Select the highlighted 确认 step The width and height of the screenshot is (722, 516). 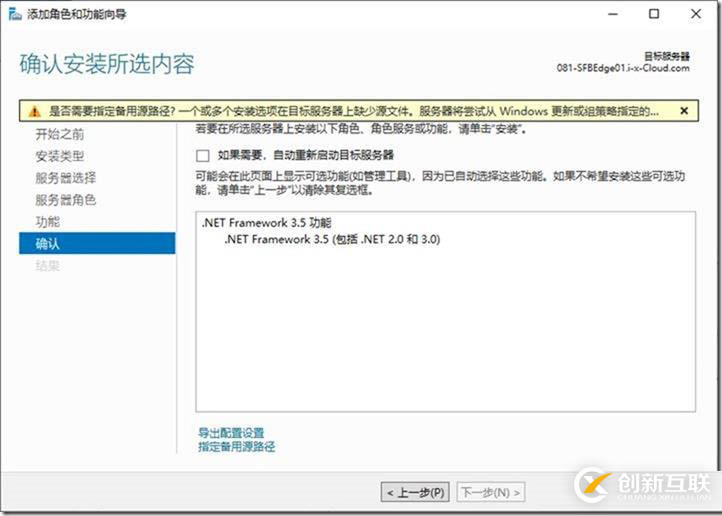pos(48,243)
